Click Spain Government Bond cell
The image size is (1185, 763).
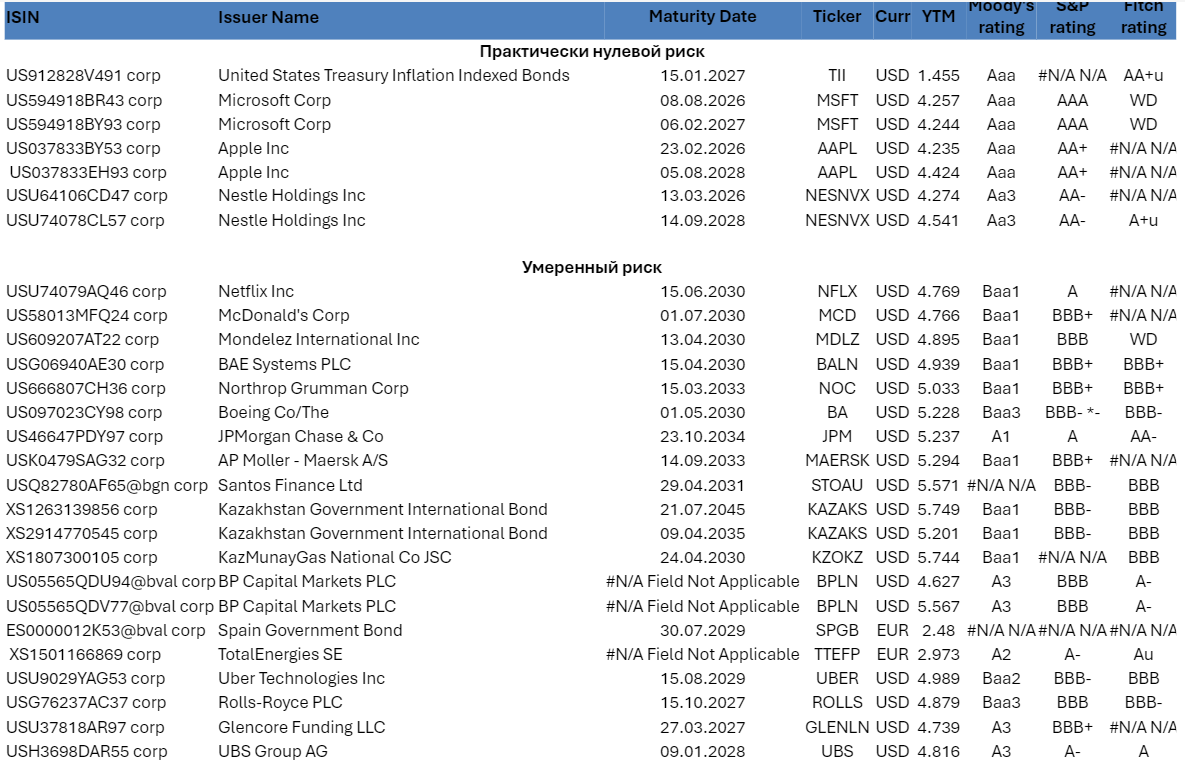point(310,631)
